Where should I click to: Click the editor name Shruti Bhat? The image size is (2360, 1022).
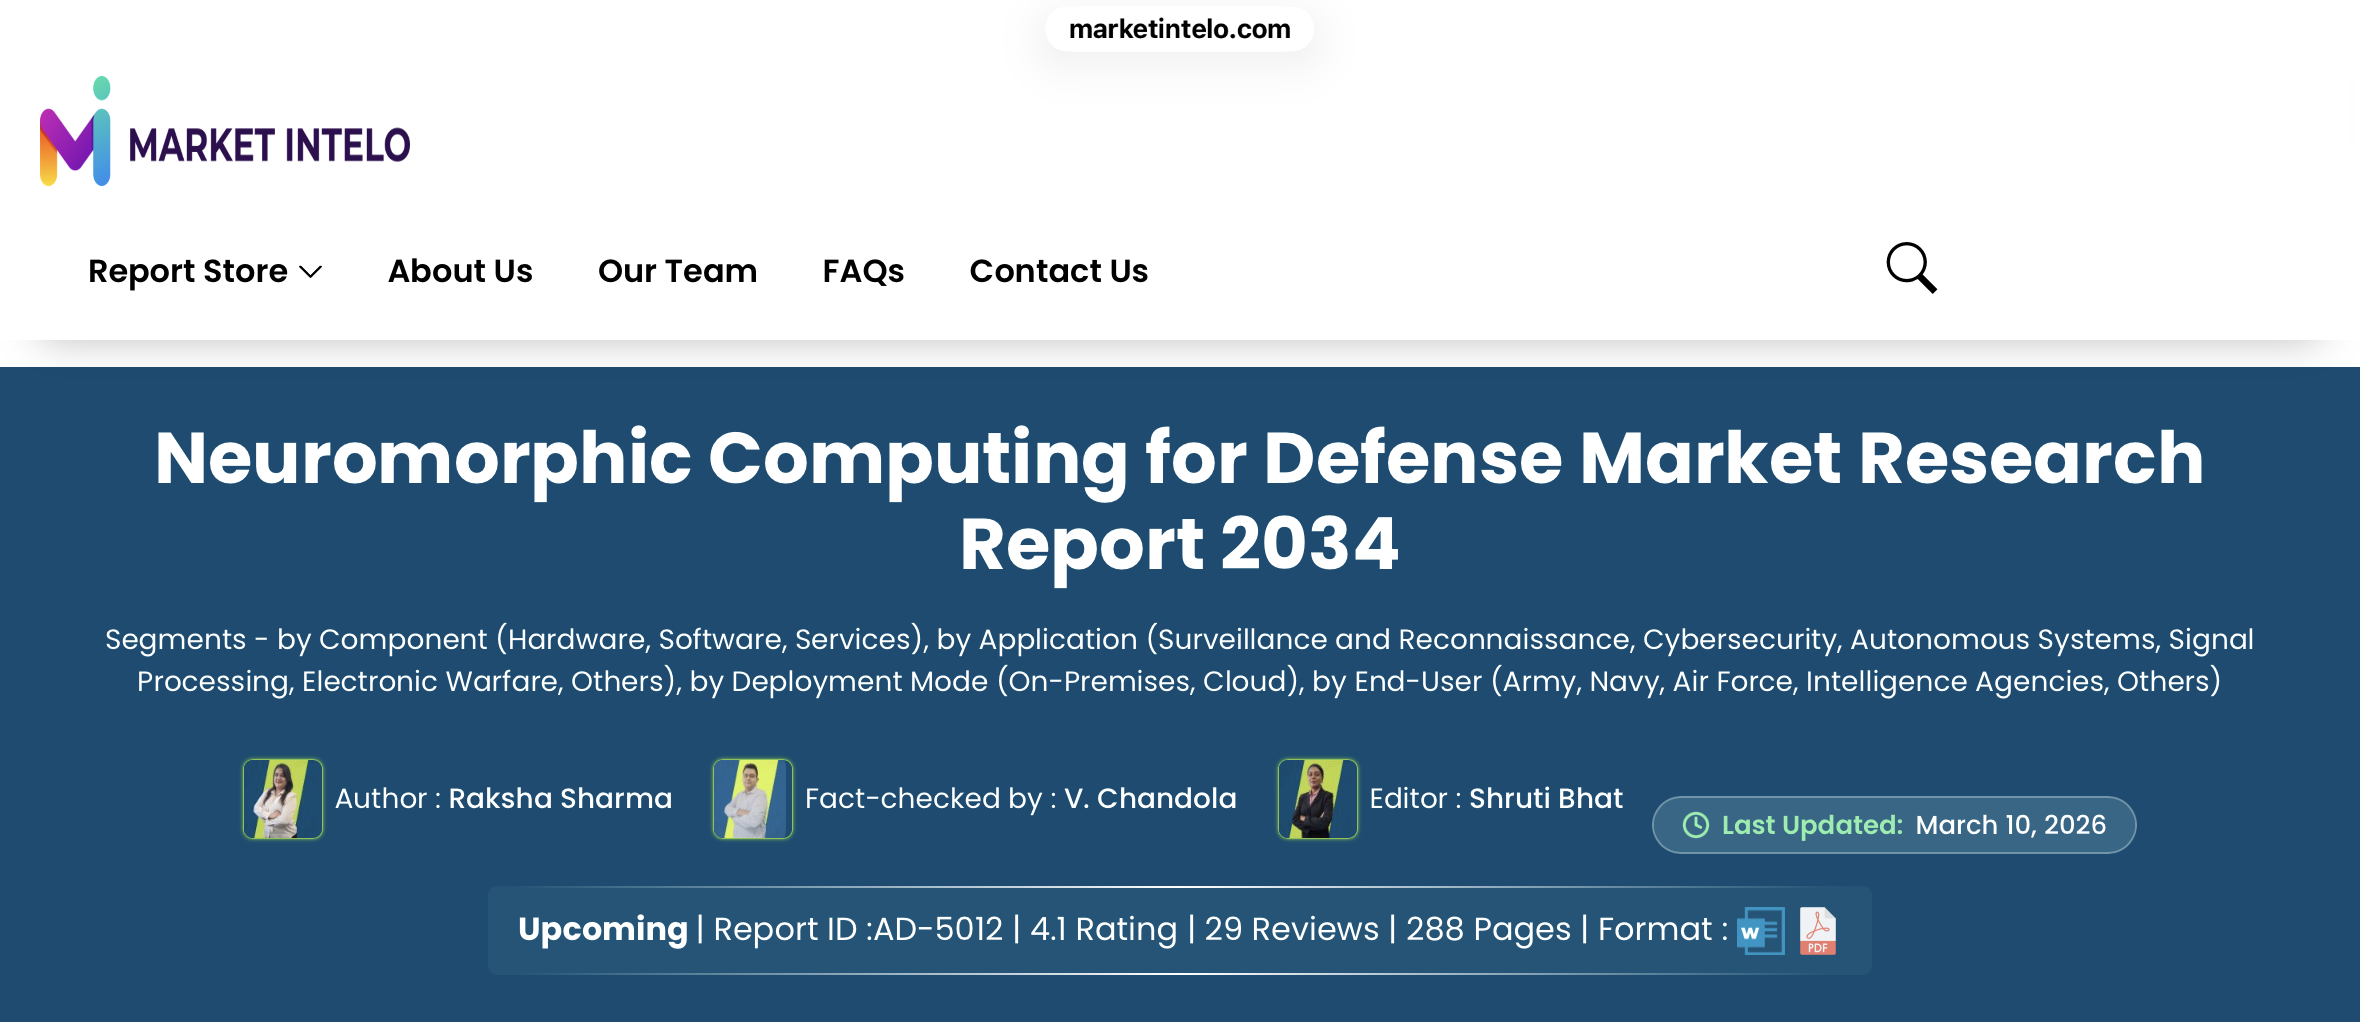coord(1545,798)
